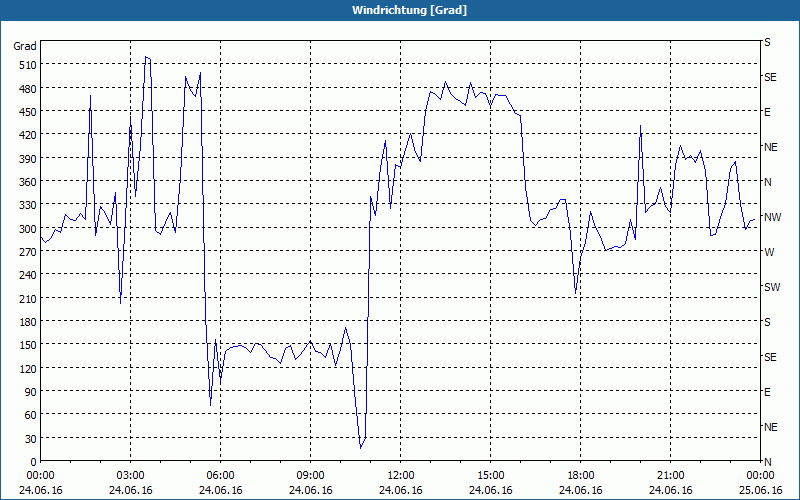Select the 06:00 time axis label
Screen dimensions: 800x500
[x=221, y=476]
